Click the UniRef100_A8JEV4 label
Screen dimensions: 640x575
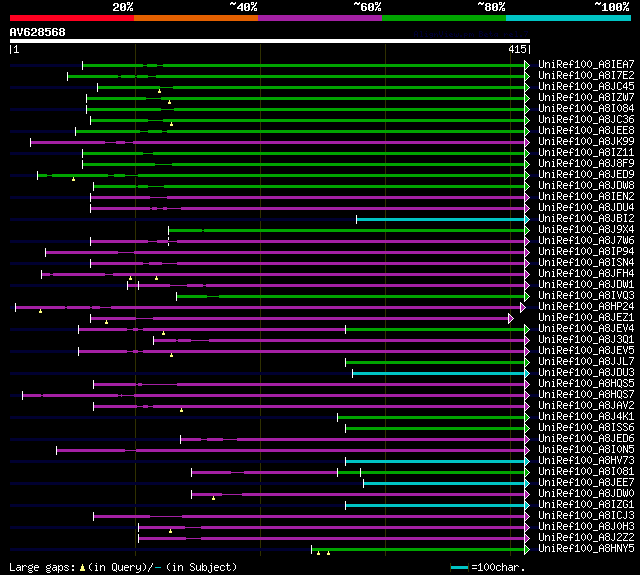click(586, 329)
